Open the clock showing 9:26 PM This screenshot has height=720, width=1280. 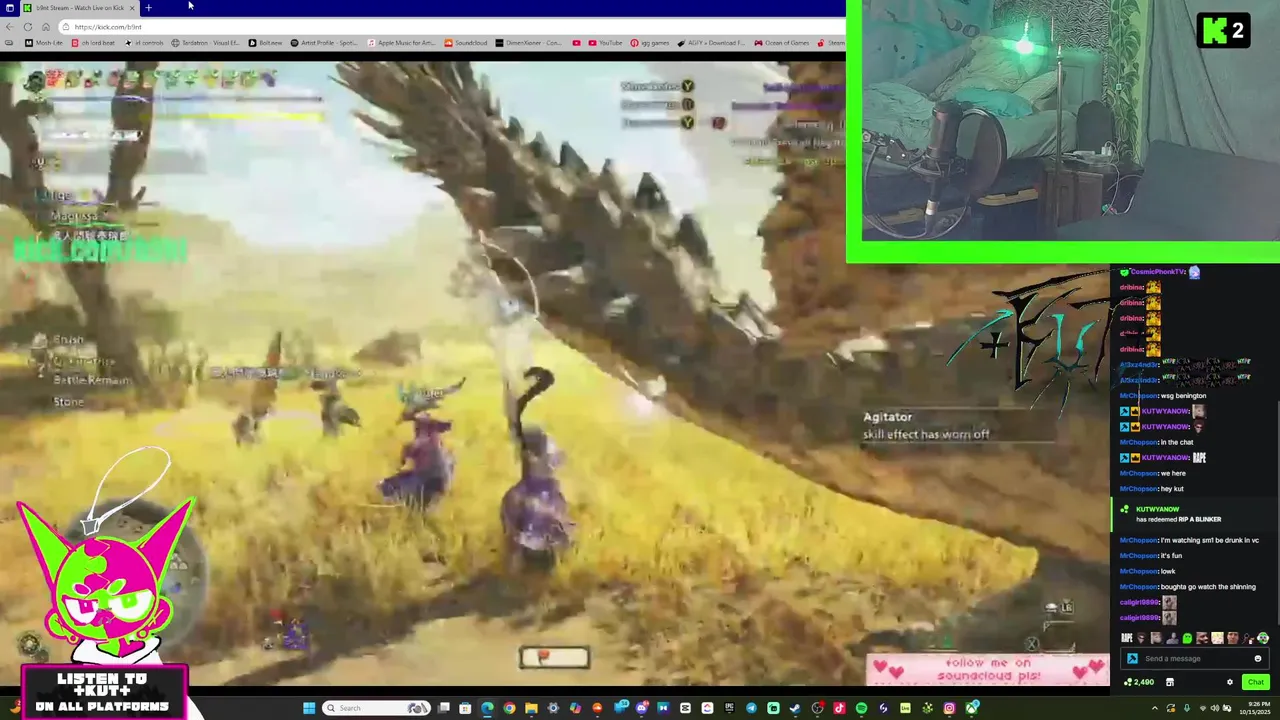pyautogui.click(x=1255, y=708)
